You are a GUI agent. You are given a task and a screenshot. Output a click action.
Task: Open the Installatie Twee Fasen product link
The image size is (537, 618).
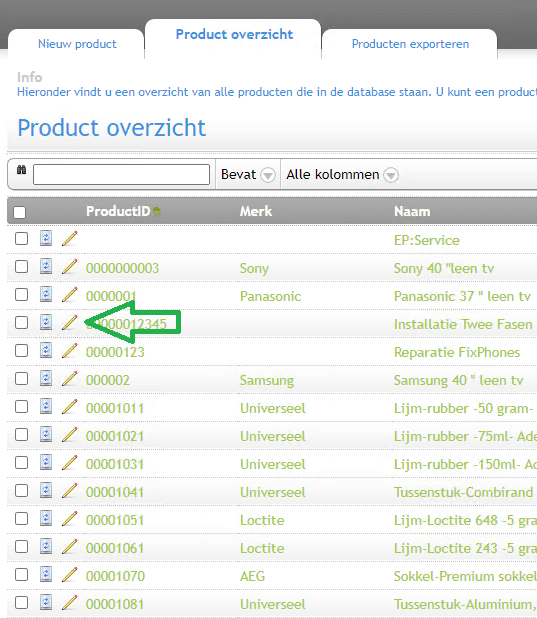coord(463,324)
